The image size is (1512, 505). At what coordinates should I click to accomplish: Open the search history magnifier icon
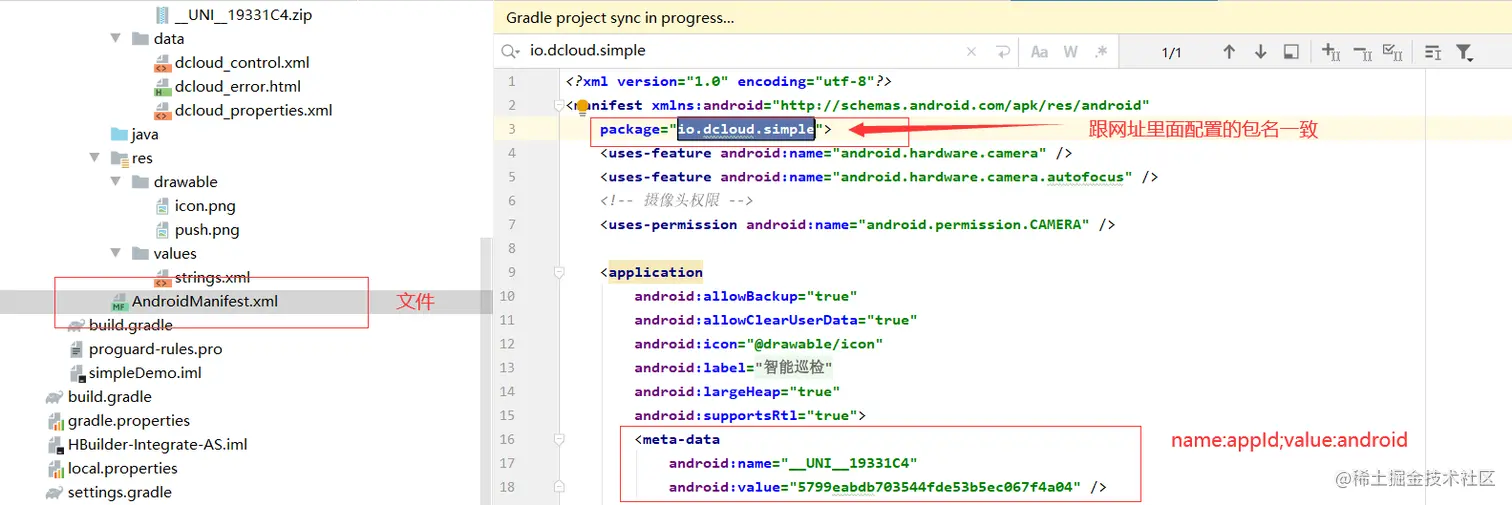coord(511,51)
